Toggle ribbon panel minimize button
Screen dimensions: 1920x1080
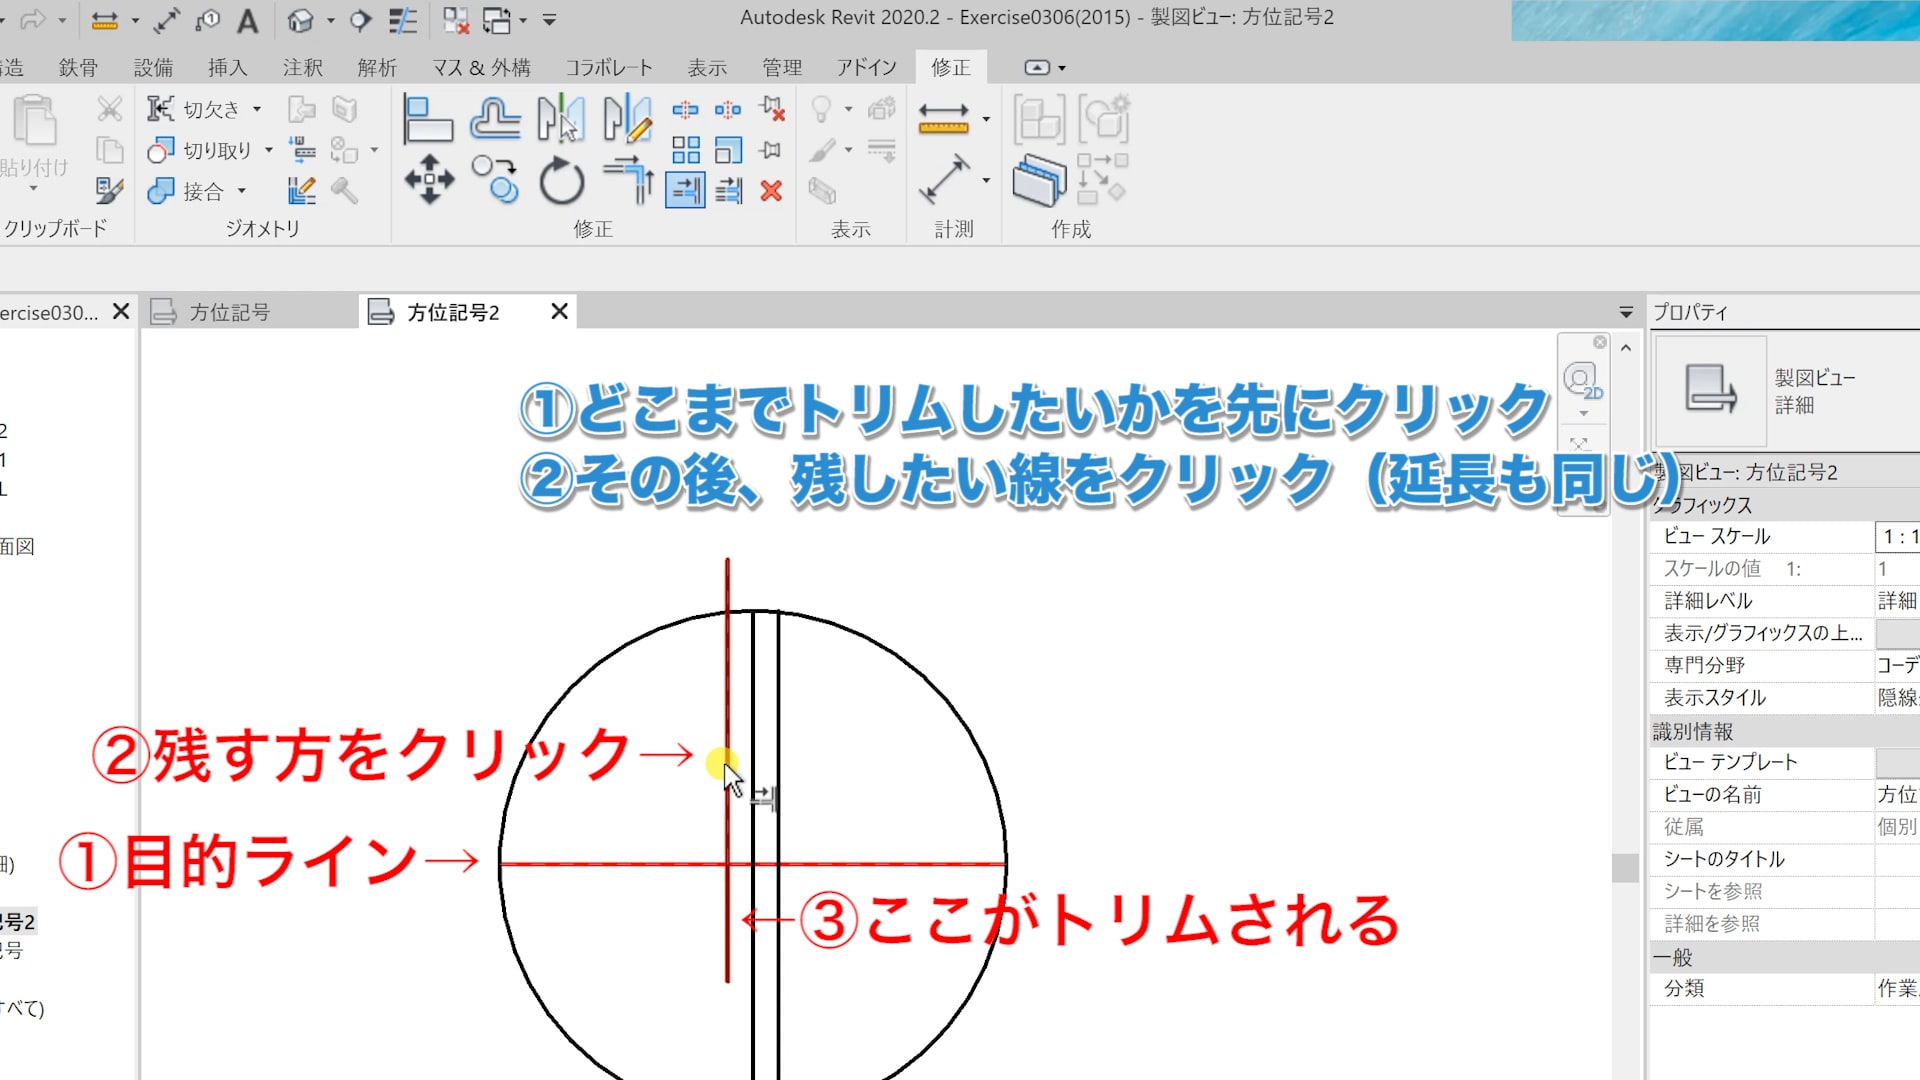click(1037, 68)
